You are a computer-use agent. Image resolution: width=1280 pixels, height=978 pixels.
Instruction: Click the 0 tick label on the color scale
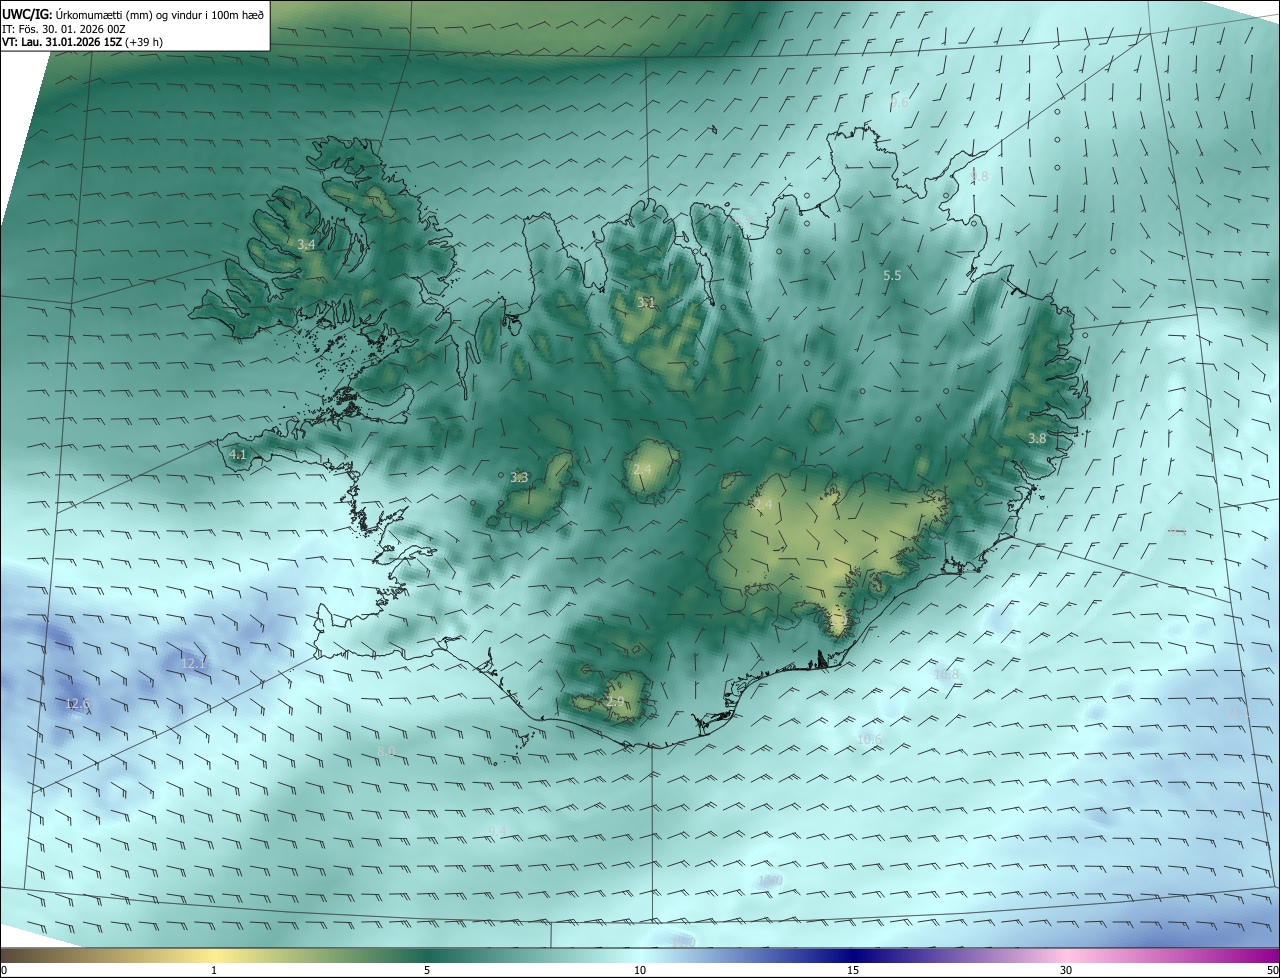(4, 970)
